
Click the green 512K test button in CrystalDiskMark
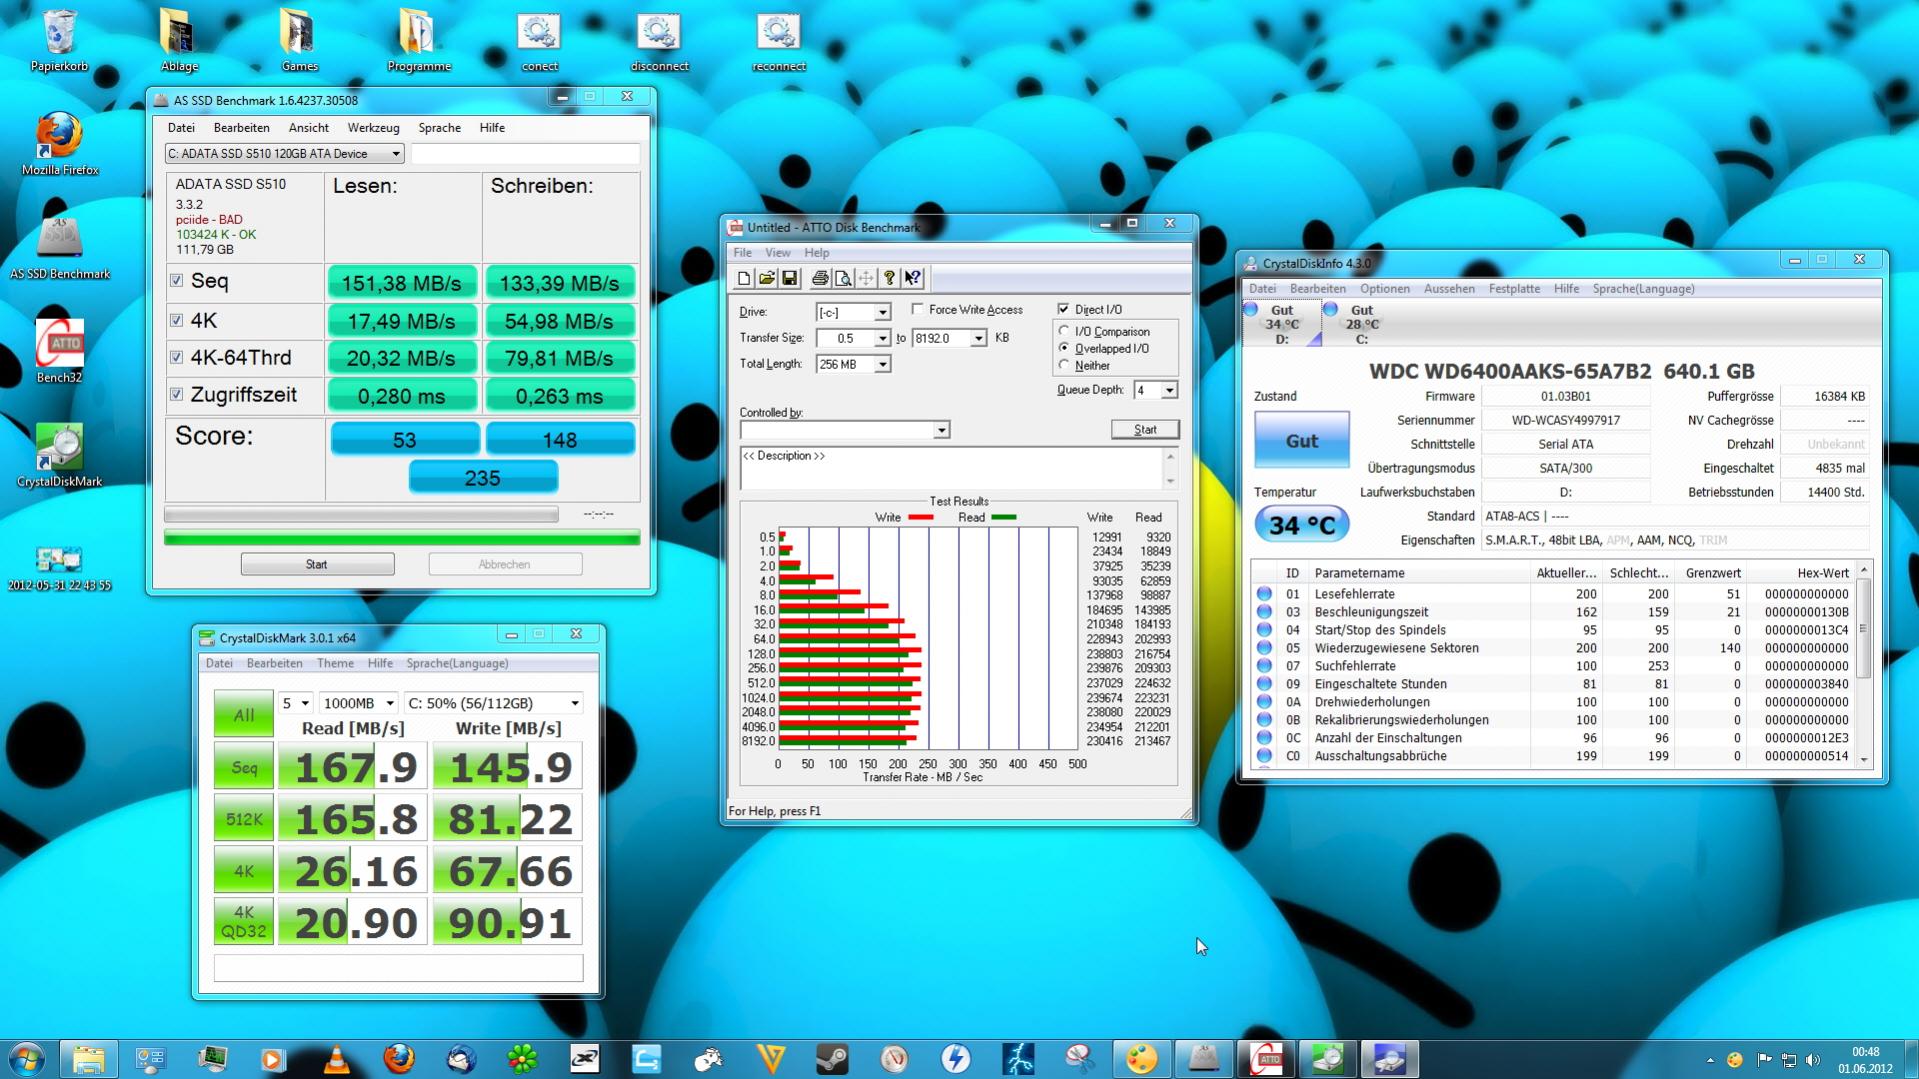243,819
